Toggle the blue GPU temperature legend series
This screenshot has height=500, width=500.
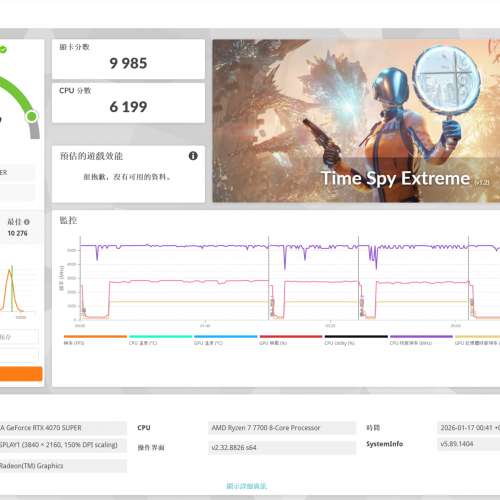pos(226,340)
